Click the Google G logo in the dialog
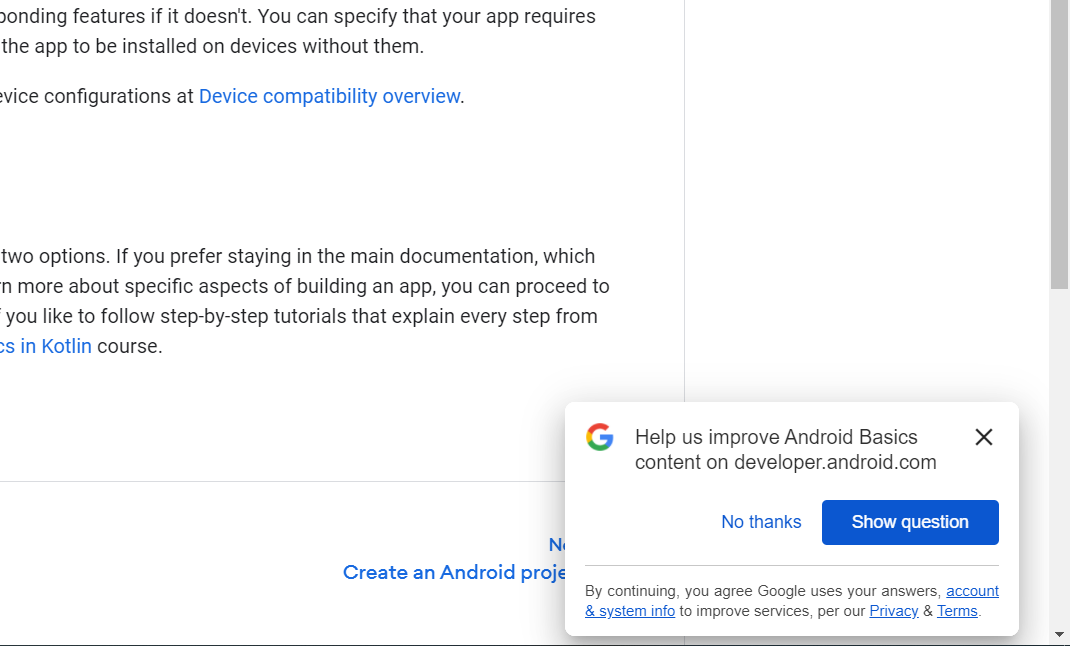The width and height of the screenshot is (1070, 646). (599, 437)
